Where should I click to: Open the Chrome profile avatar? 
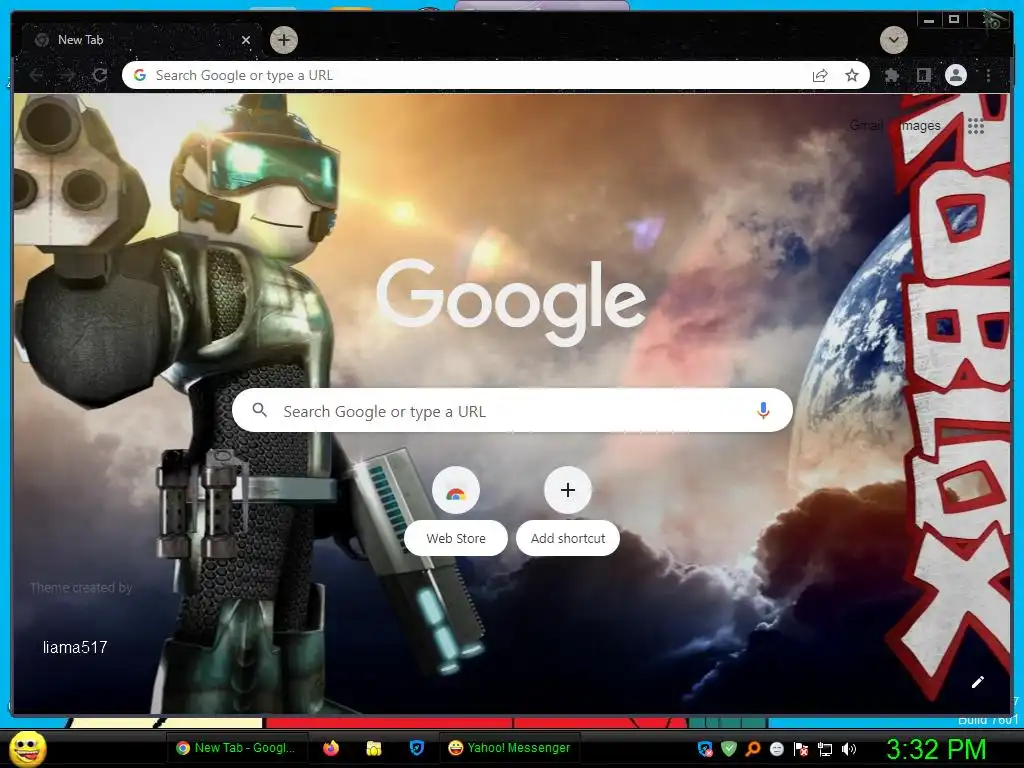point(955,75)
